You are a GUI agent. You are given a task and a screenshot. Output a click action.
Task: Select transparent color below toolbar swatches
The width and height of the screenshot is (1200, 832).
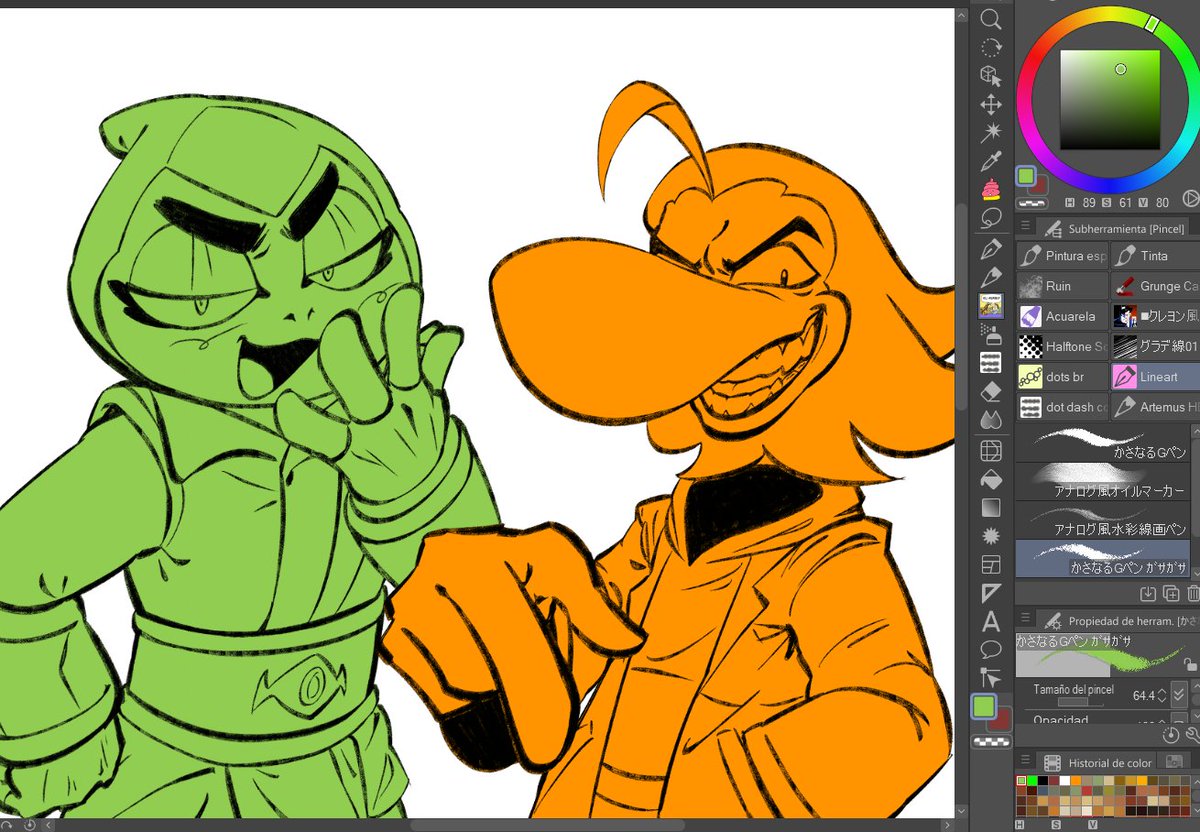pyautogui.click(x=990, y=742)
